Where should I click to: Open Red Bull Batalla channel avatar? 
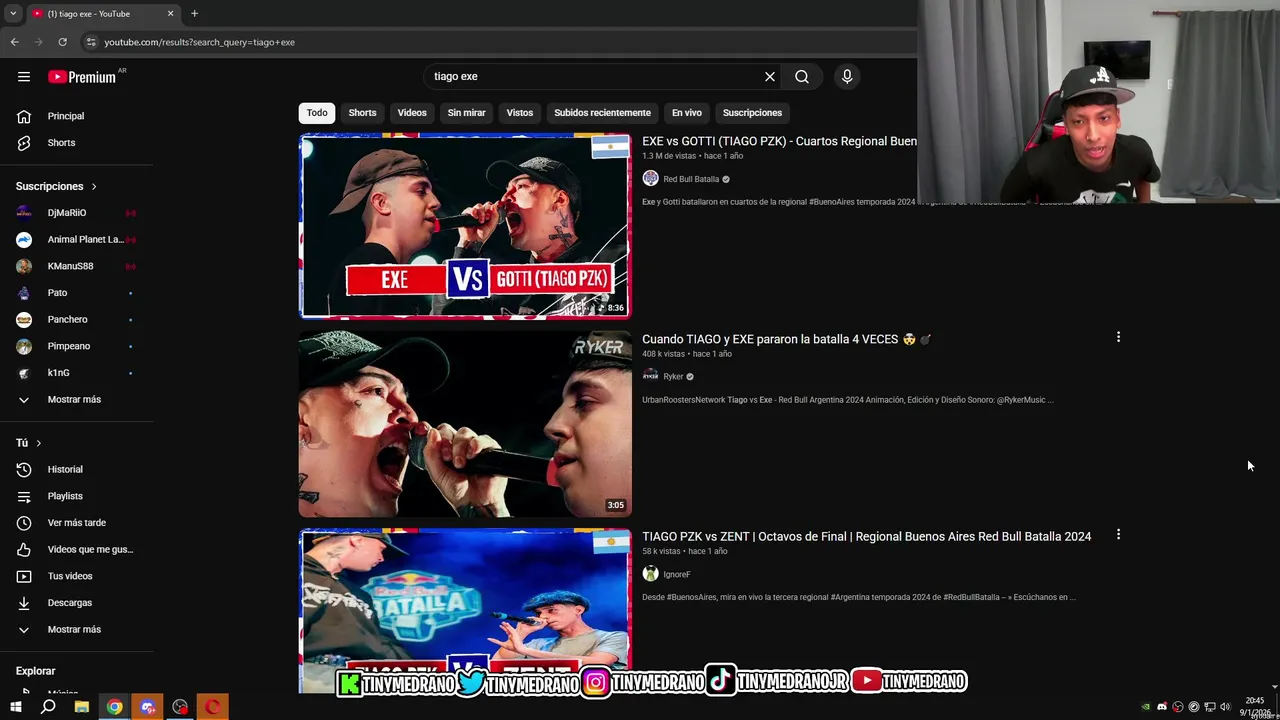click(x=650, y=179)
